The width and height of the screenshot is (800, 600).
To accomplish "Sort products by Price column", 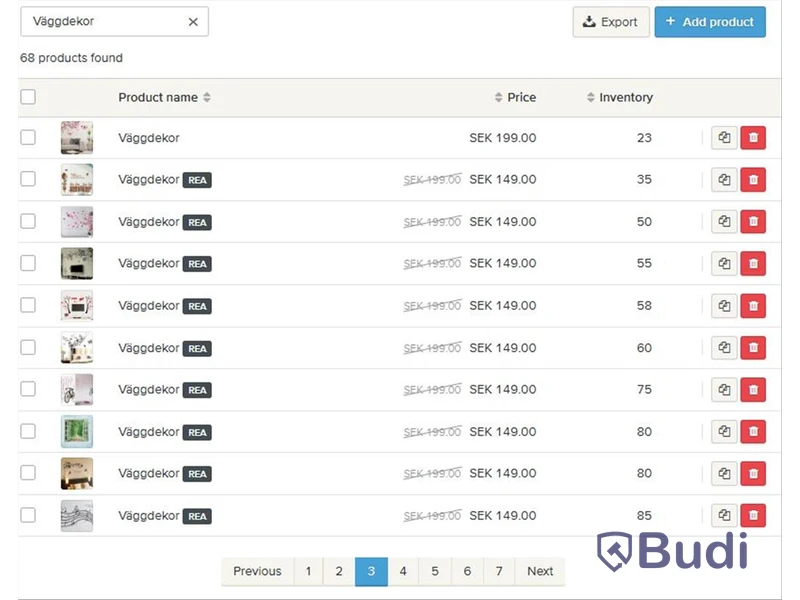I will (515, 97).
